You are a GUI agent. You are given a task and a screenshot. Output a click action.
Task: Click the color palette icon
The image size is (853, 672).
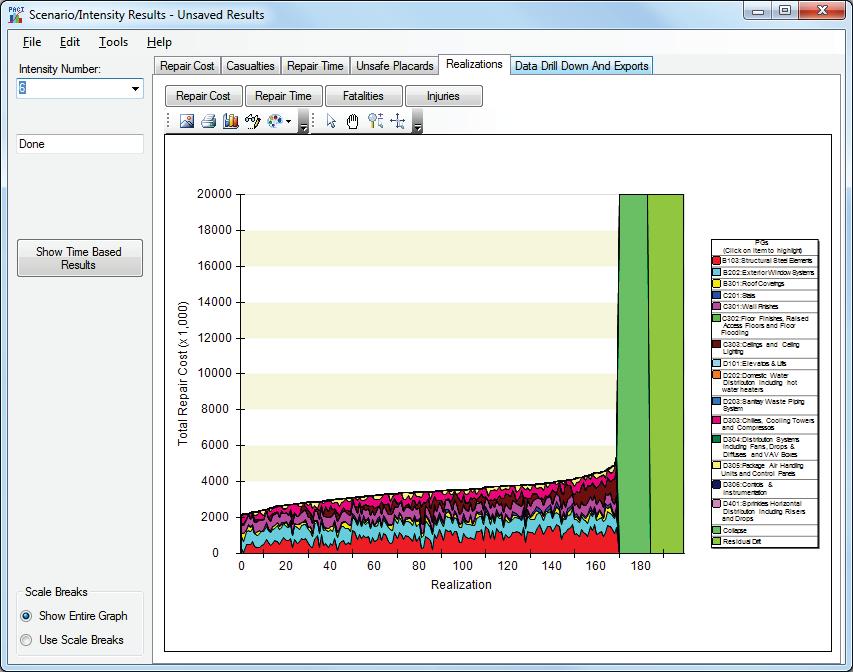(275, 121)
